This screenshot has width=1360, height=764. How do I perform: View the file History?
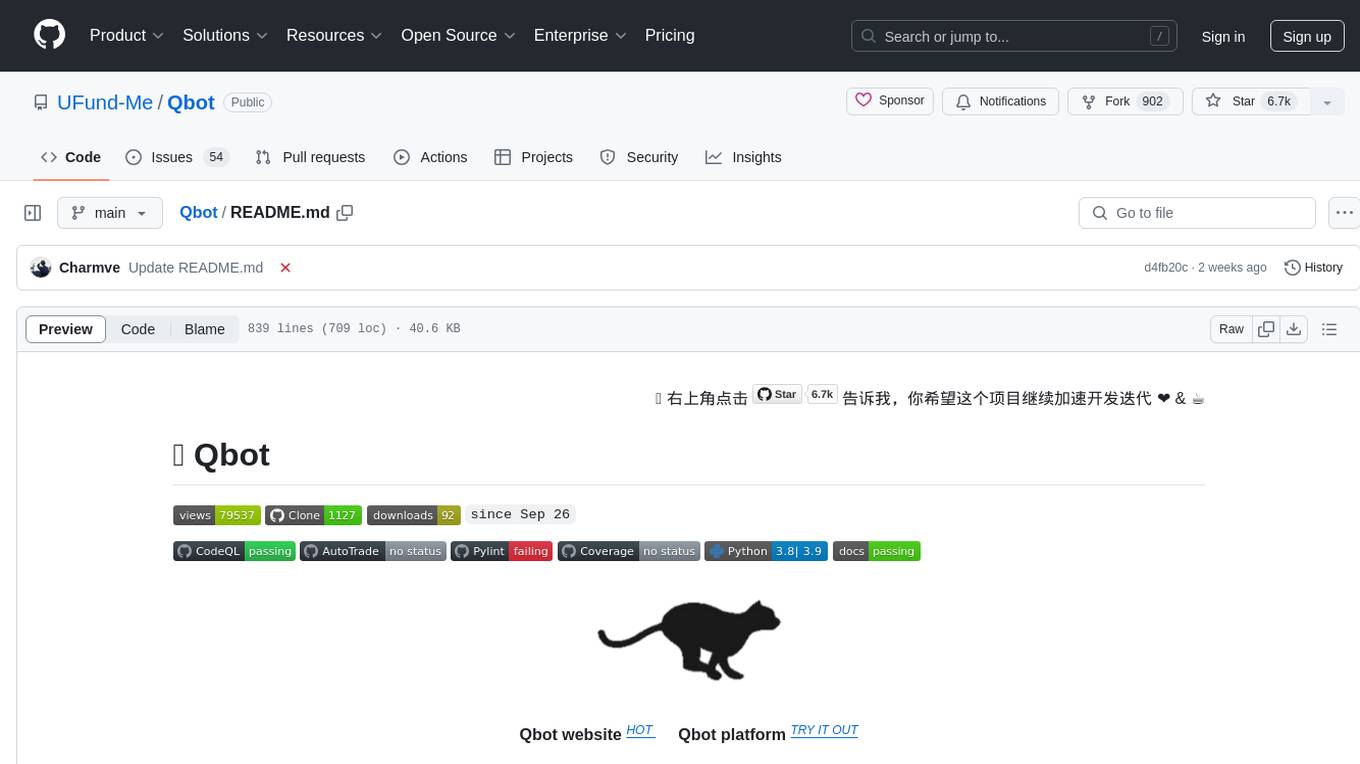point(1313,267)
